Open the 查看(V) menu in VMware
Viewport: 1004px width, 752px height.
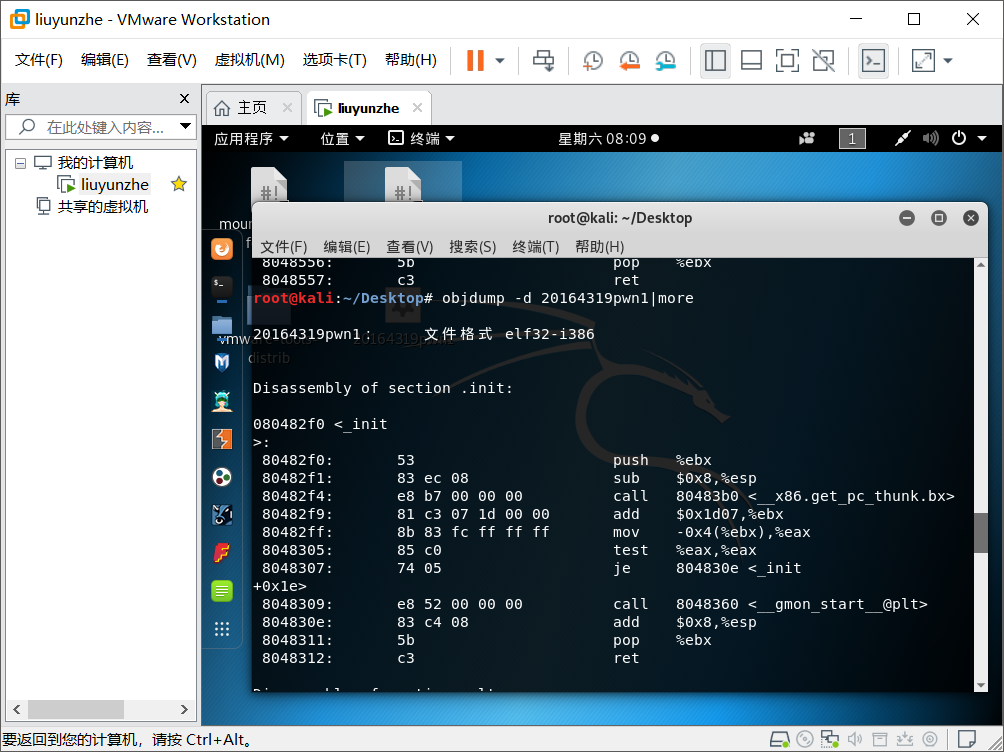(x=172, y=60)
